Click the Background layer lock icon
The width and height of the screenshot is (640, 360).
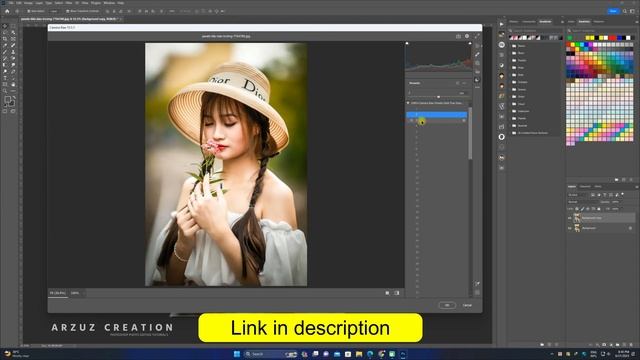coord(631,229)
